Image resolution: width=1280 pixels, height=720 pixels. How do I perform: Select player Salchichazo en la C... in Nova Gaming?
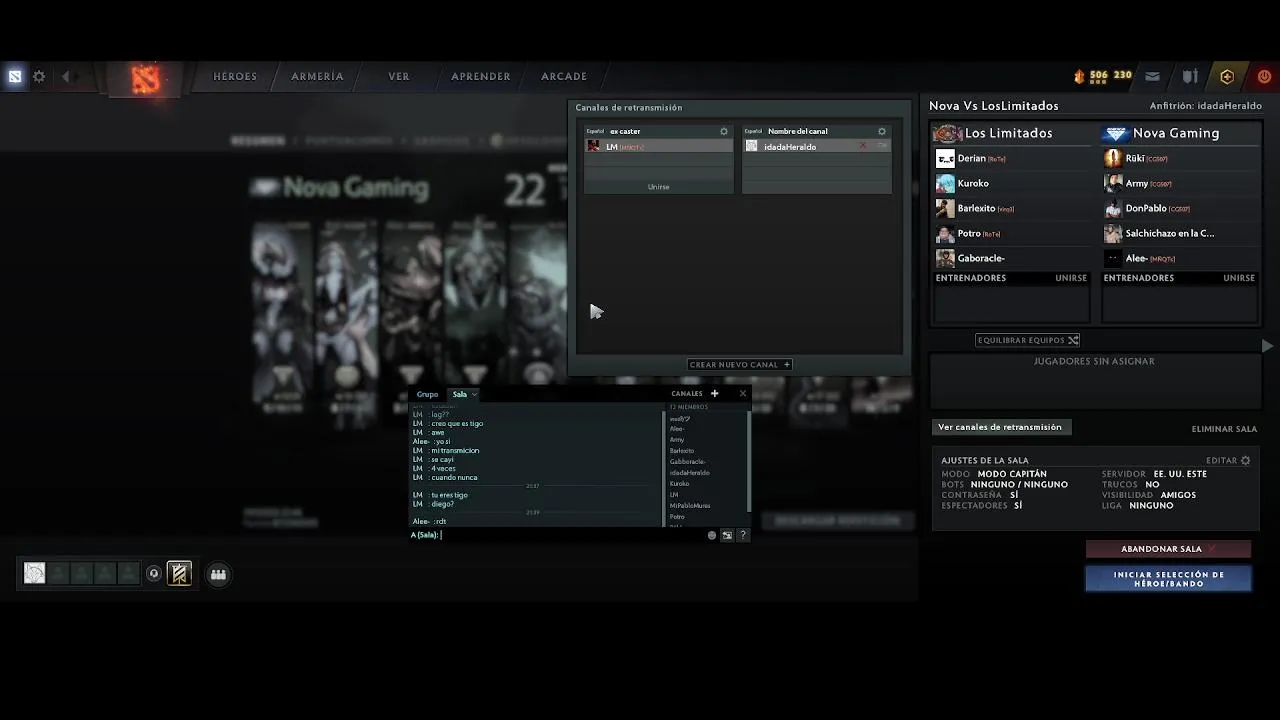click(1180, 233)
